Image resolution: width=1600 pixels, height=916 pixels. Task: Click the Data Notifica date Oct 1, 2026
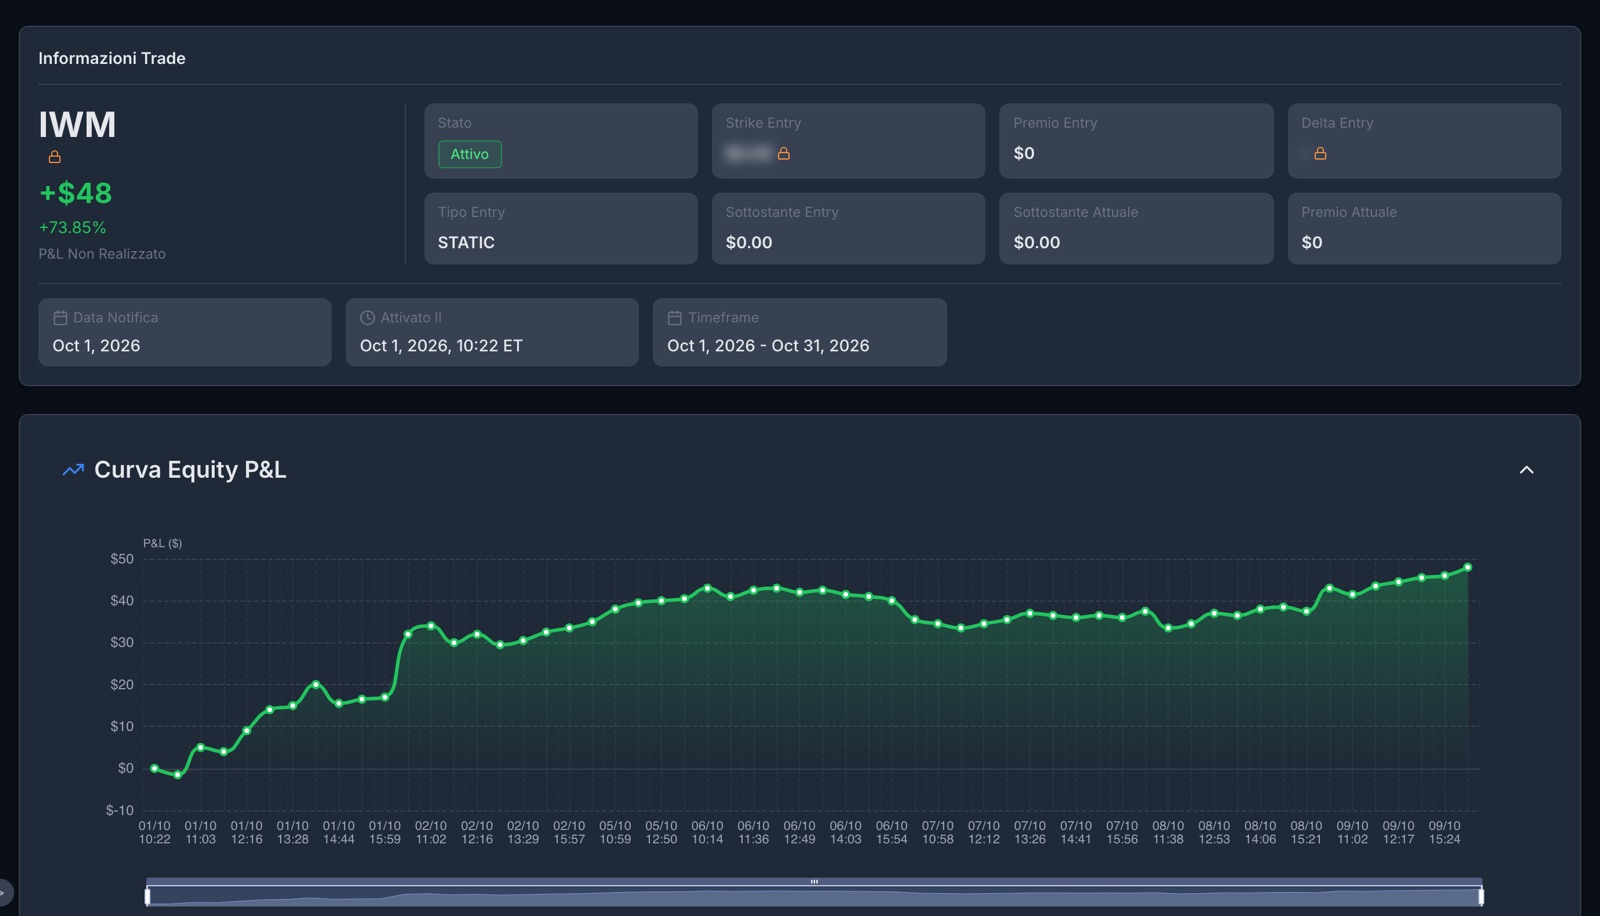pyautogui.click(x=96, y=346)
